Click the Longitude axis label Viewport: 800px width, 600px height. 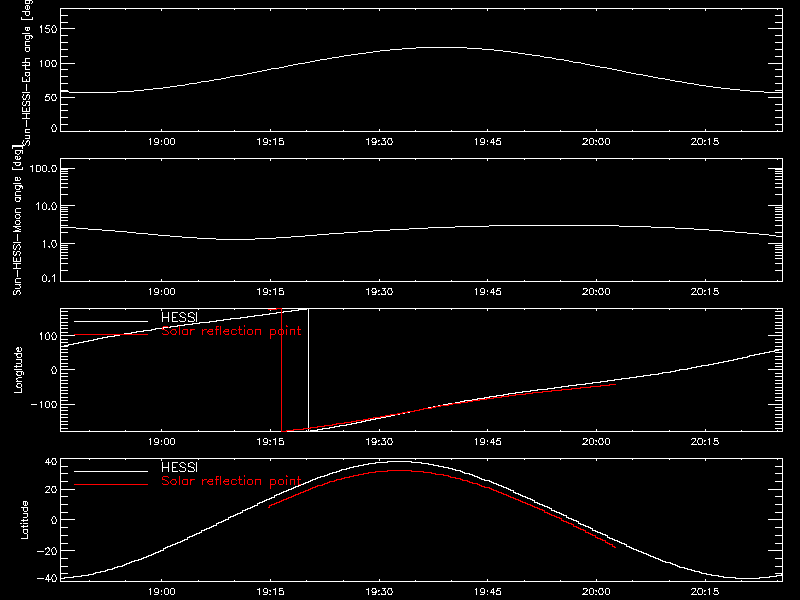[18, 370]
